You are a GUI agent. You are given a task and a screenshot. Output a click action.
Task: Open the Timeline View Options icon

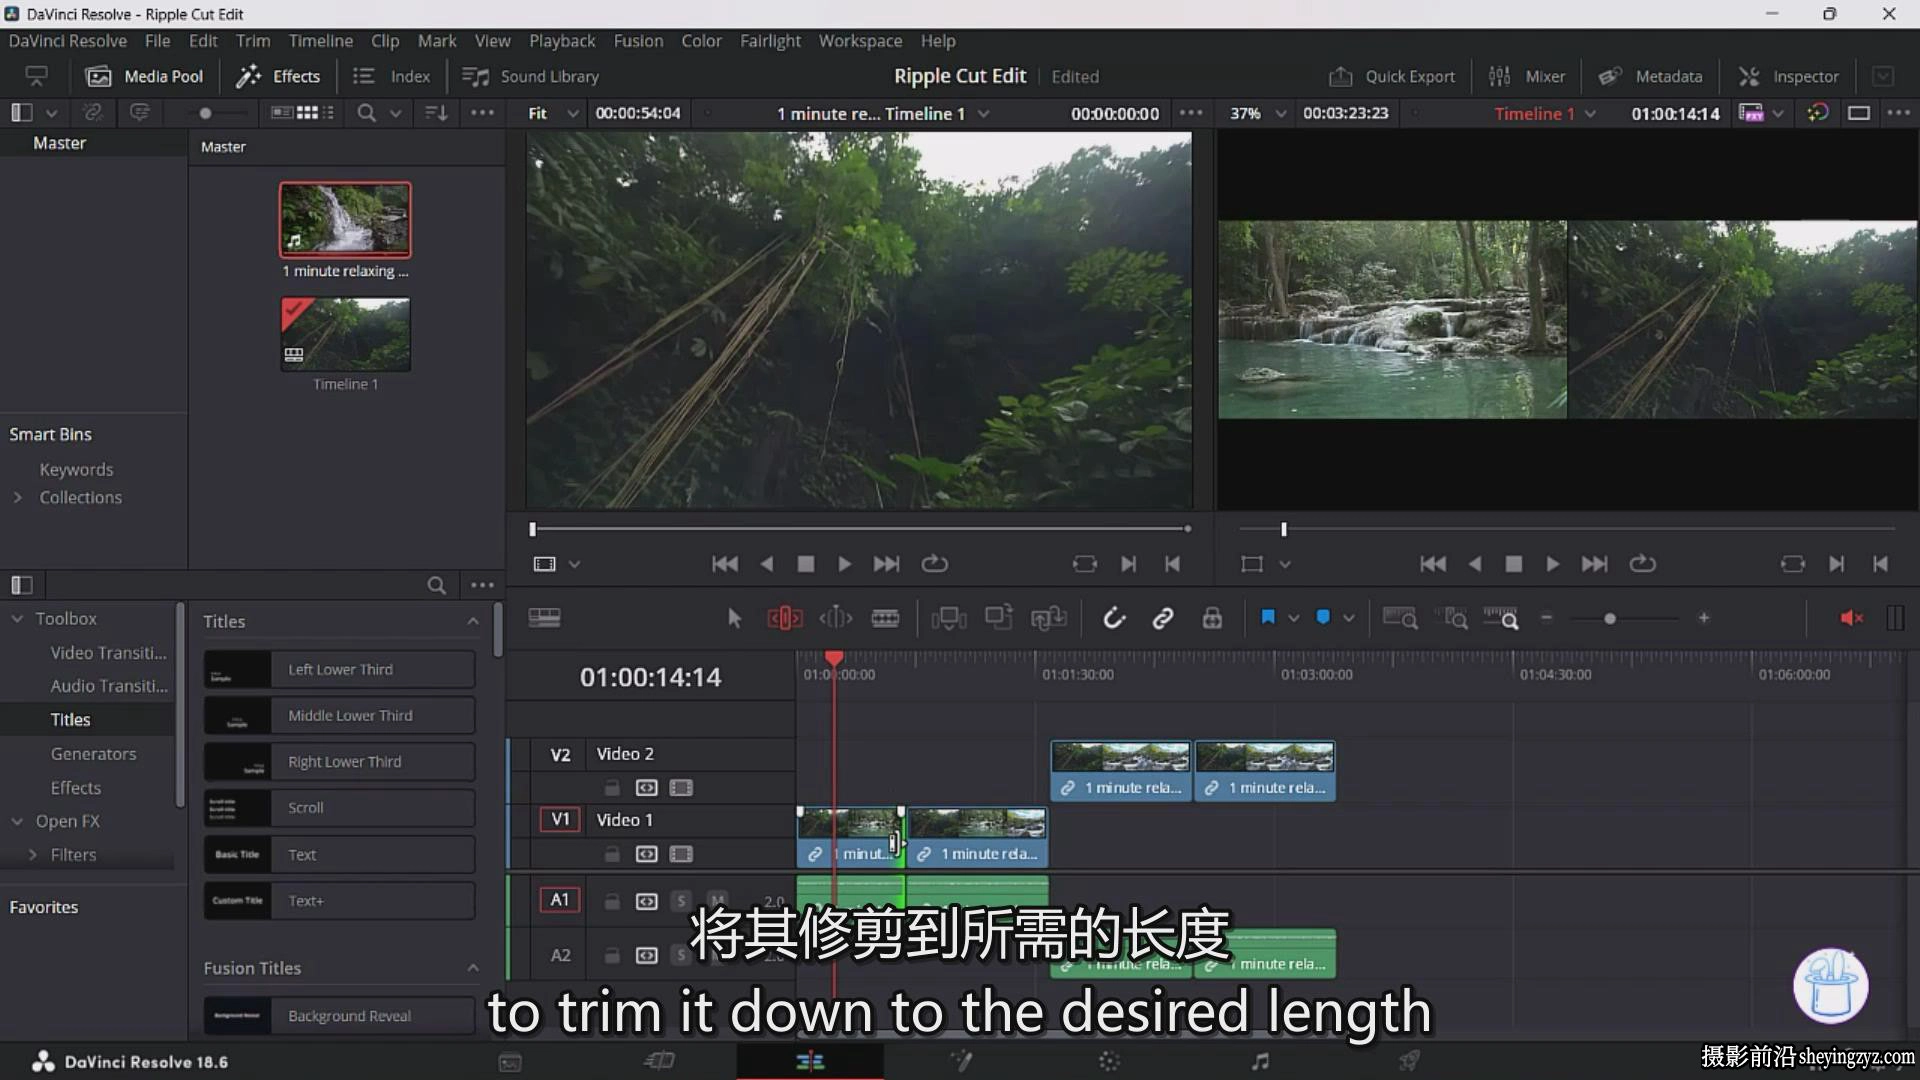pos(544,619)
